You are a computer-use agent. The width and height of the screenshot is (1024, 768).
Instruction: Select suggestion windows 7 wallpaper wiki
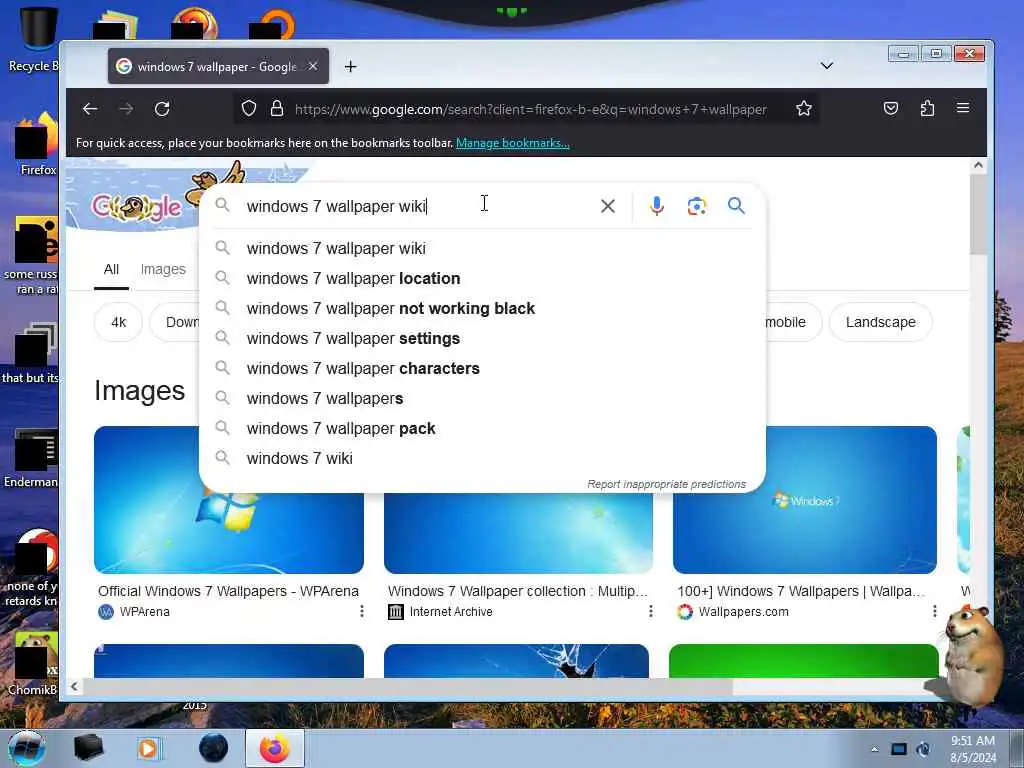click(x=482, y=248)
